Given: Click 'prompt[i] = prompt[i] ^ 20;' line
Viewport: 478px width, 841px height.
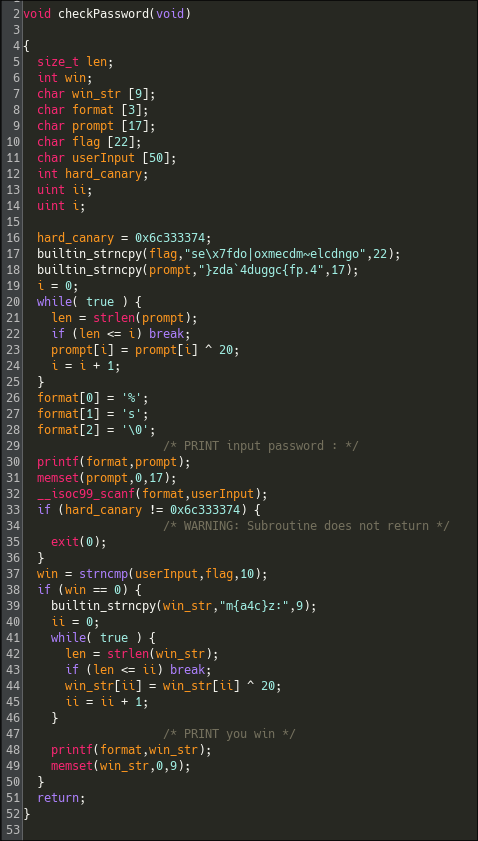Looking at the screenshot, I should tap(145, 350).
